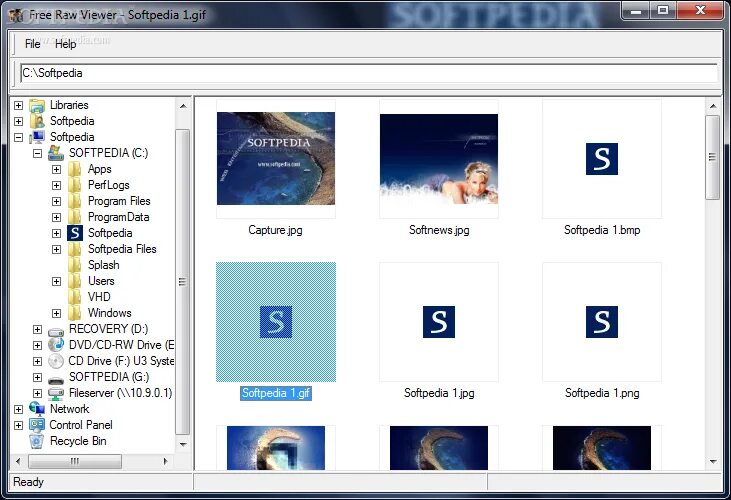731x500 pixels.
Task: Click the Control Panel icon
Action: pos(37,425)
